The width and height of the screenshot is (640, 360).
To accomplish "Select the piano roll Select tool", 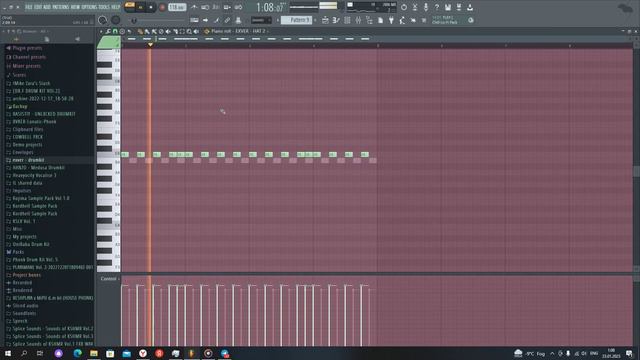I will click(182, 31).
